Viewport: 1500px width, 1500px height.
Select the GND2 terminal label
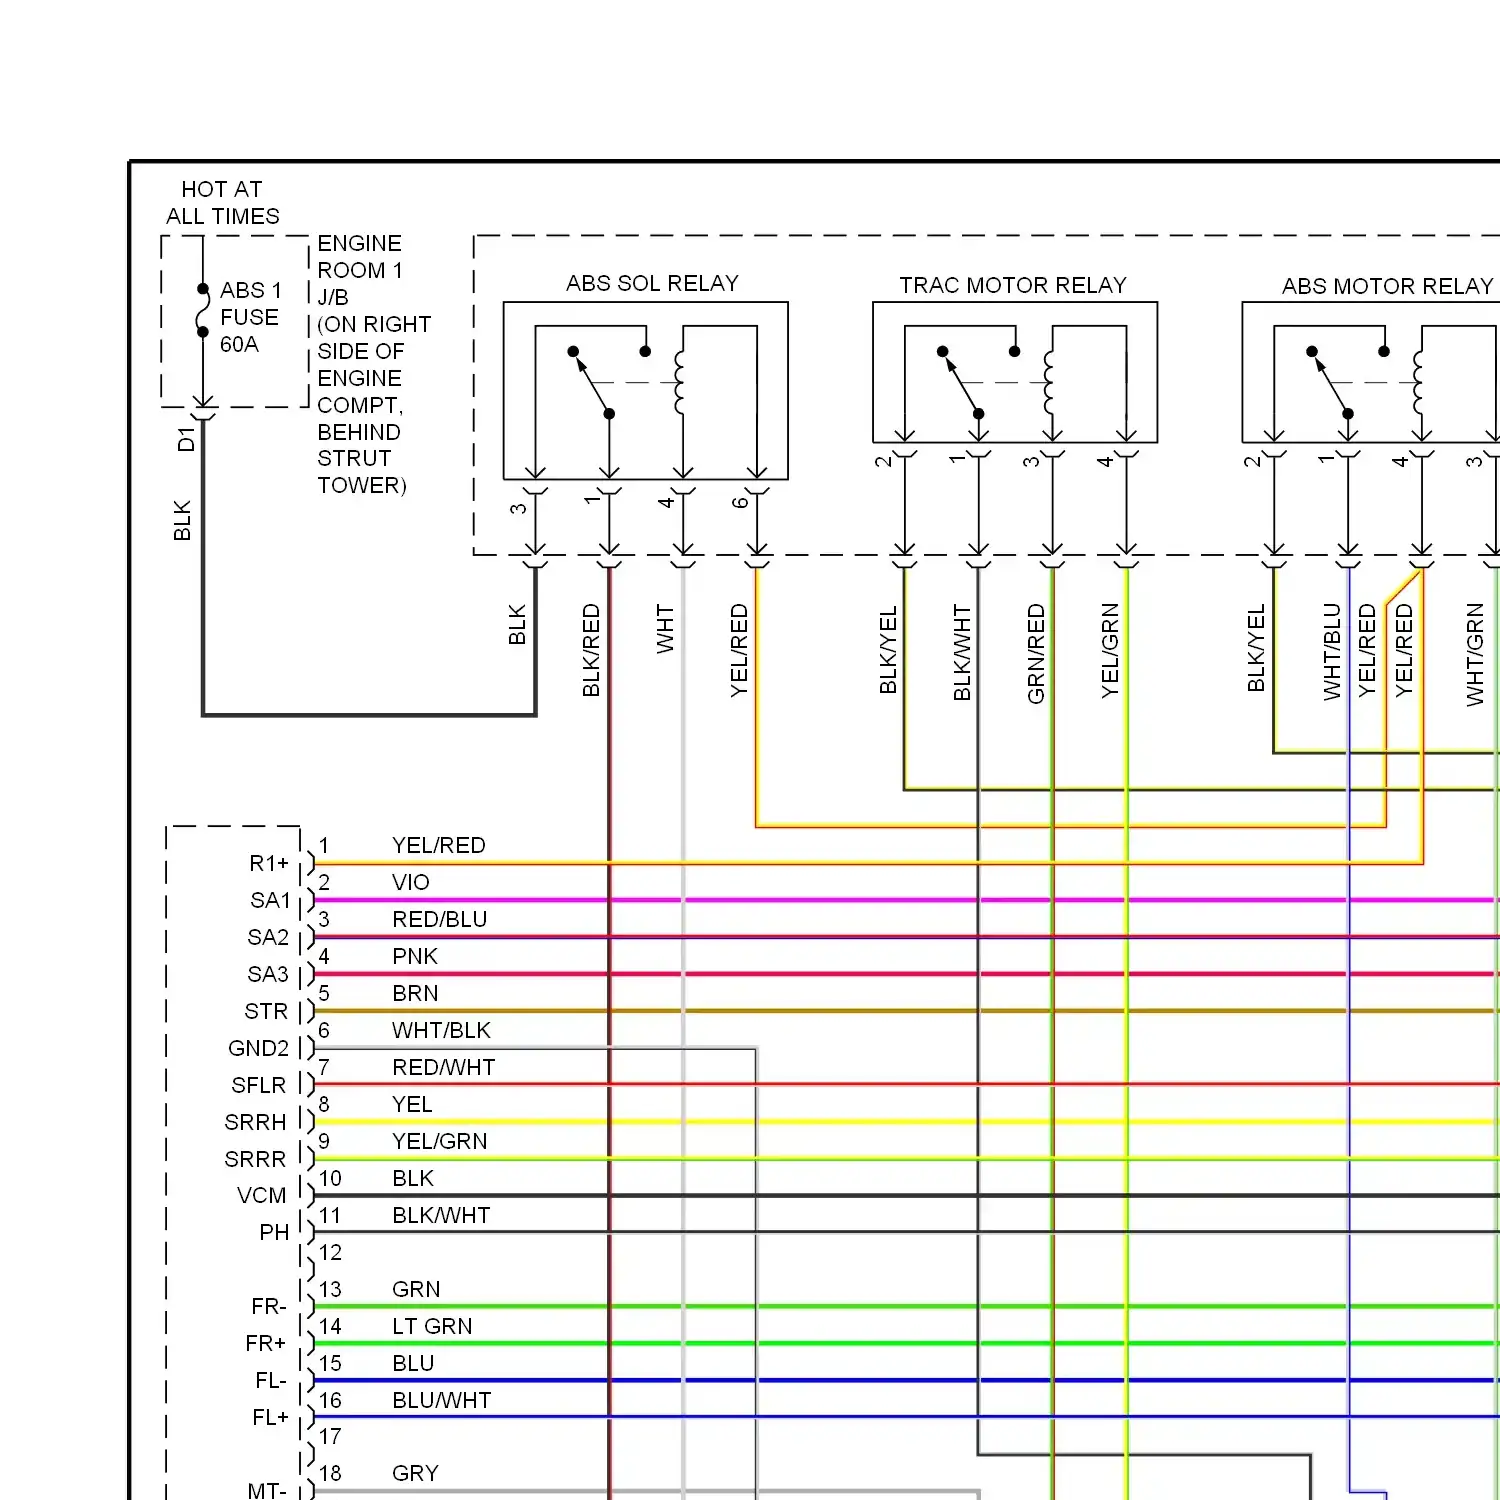258,1048
